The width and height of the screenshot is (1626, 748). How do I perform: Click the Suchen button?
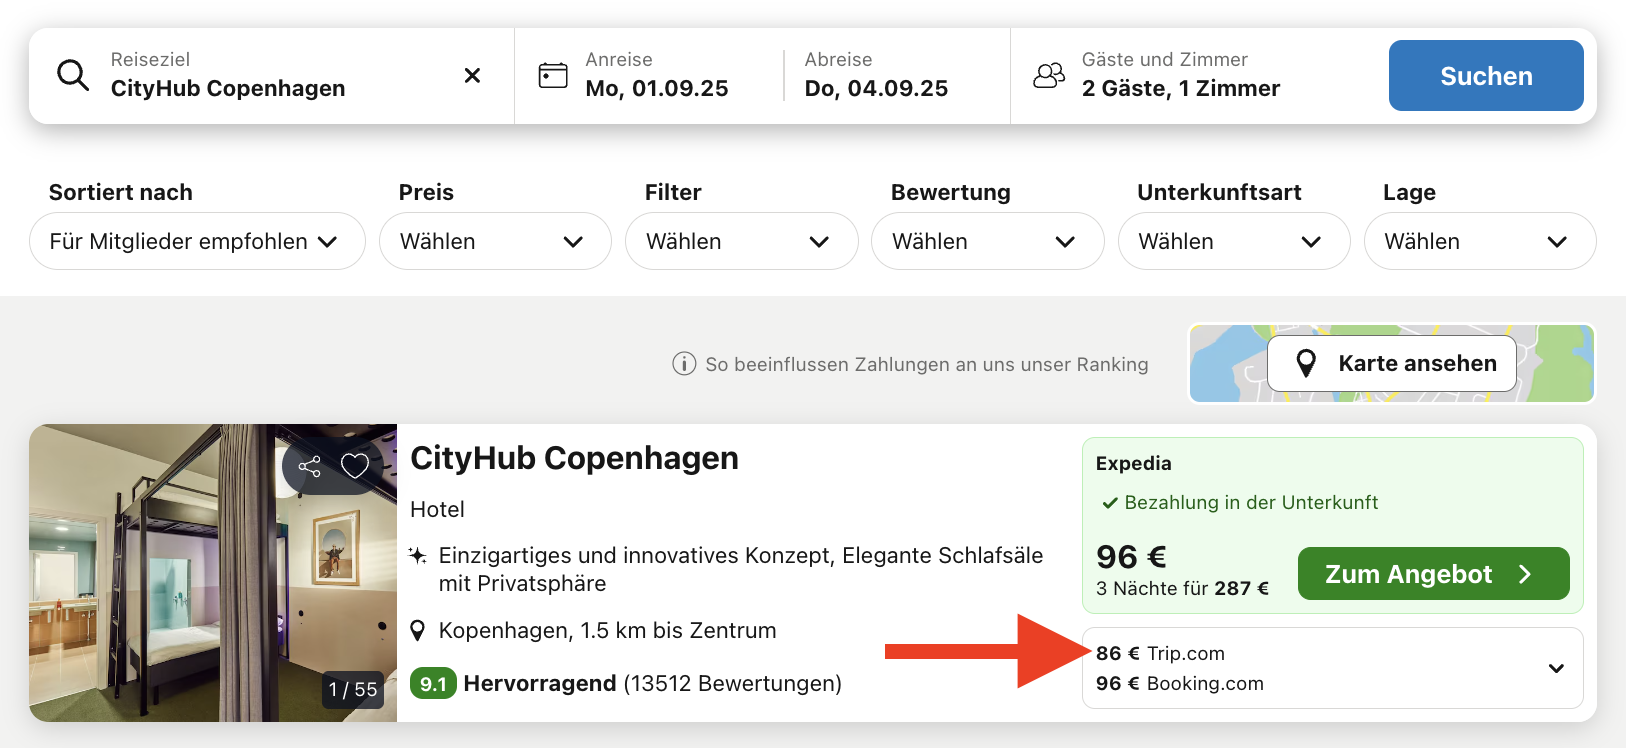(x=1486, y=75)
